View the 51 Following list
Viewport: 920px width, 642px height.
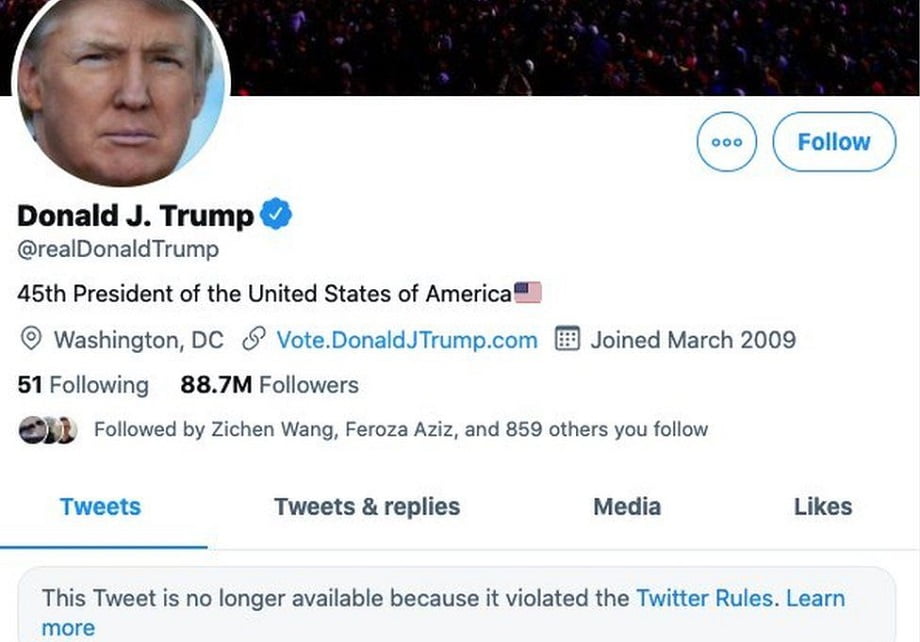tap(83, 385)
